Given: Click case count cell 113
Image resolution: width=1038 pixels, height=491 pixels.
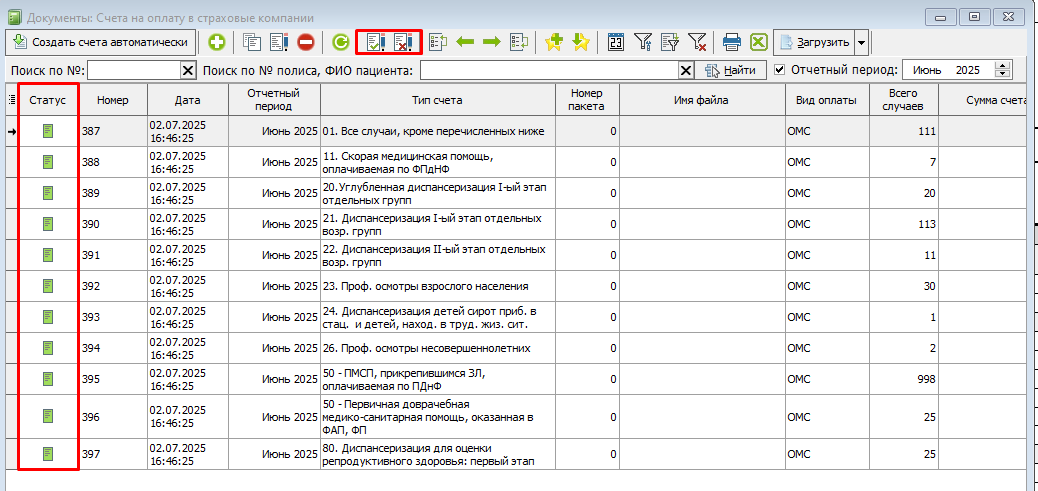Looking at the screenshot, I should pos(906,224).
